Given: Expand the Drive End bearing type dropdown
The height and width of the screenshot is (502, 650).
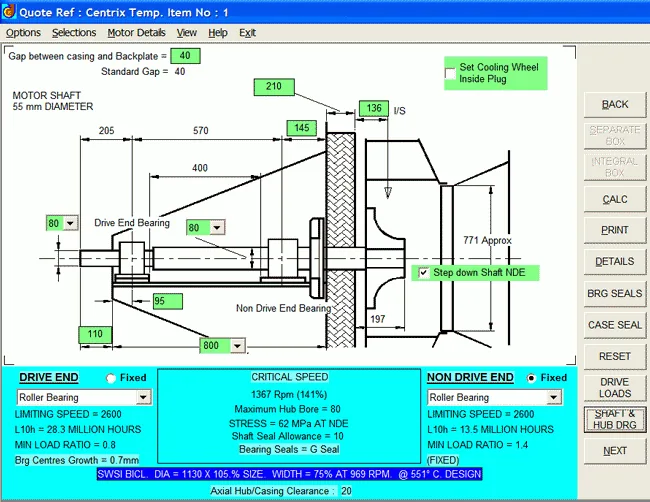Looking at the screenshot, I should 143,397.
